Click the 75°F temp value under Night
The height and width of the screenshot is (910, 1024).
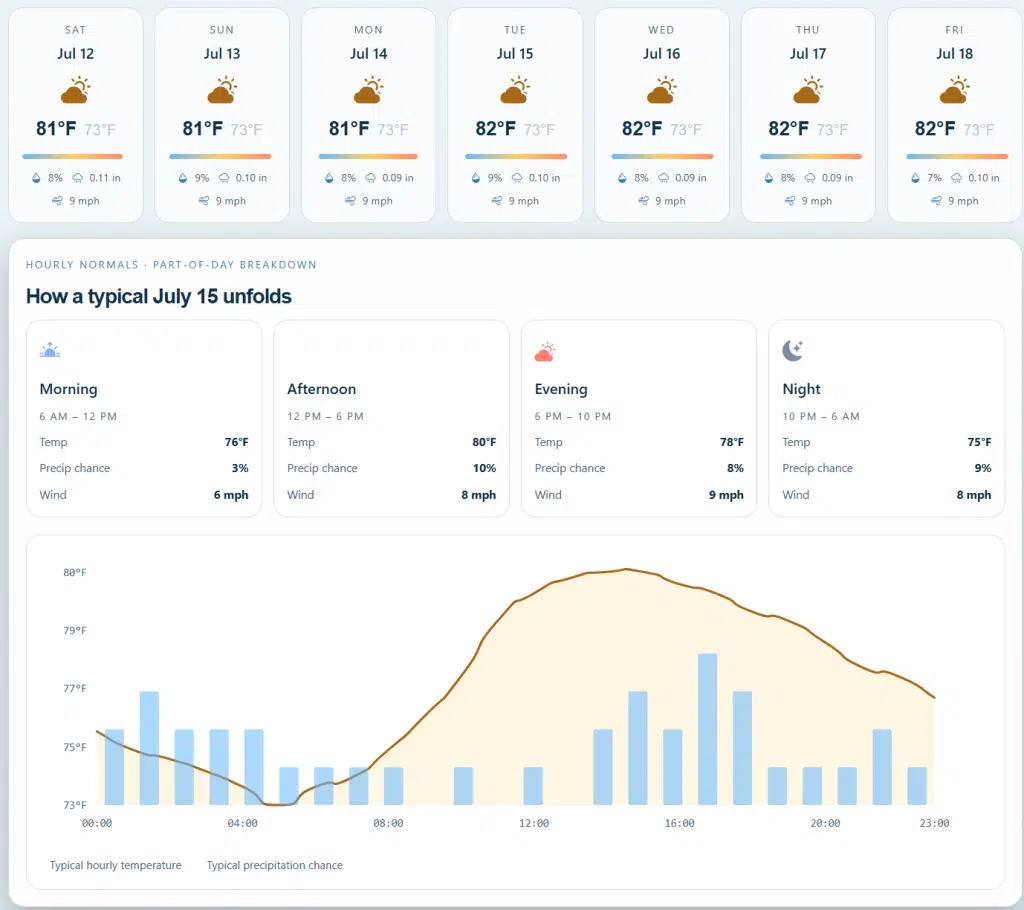pos(979,442)
